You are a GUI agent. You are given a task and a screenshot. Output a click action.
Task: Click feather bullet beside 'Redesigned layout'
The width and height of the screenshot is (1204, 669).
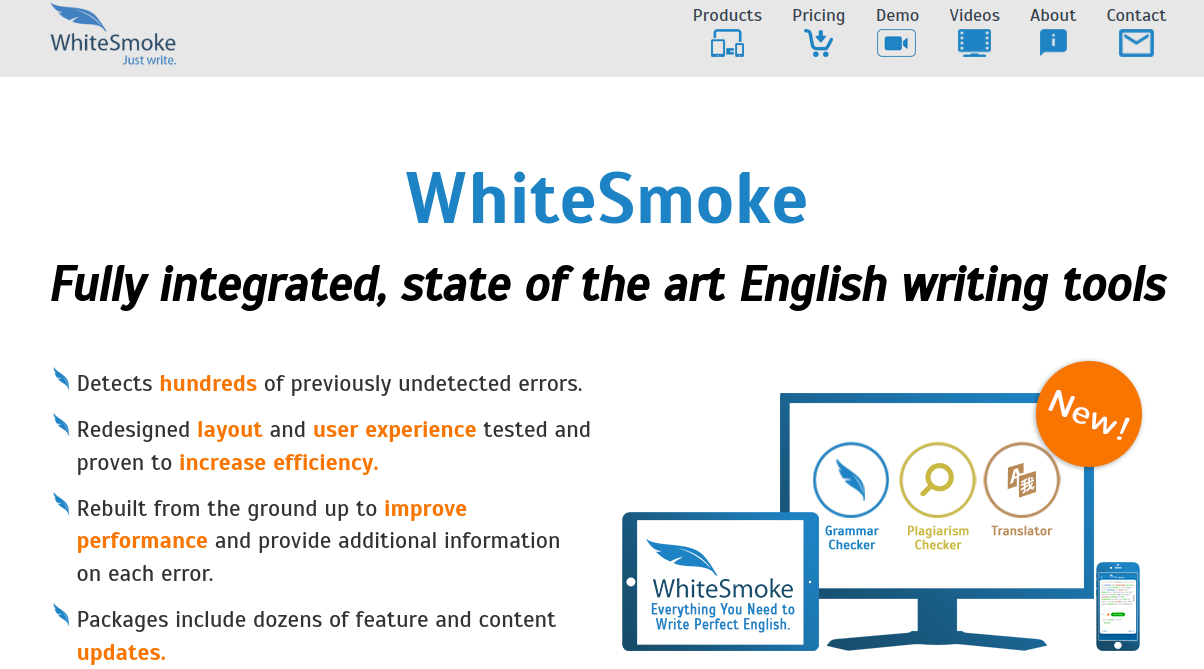(x=61, y=426)
